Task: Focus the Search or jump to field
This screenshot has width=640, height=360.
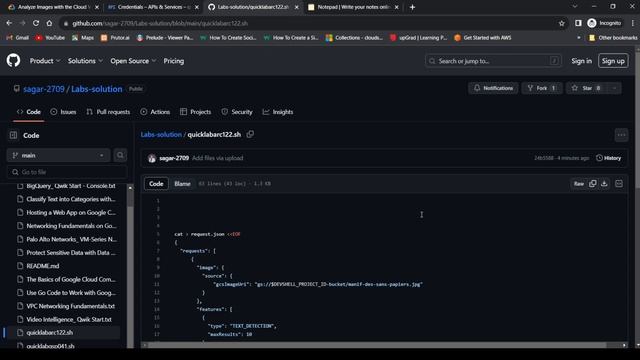Action: (493, 61)
